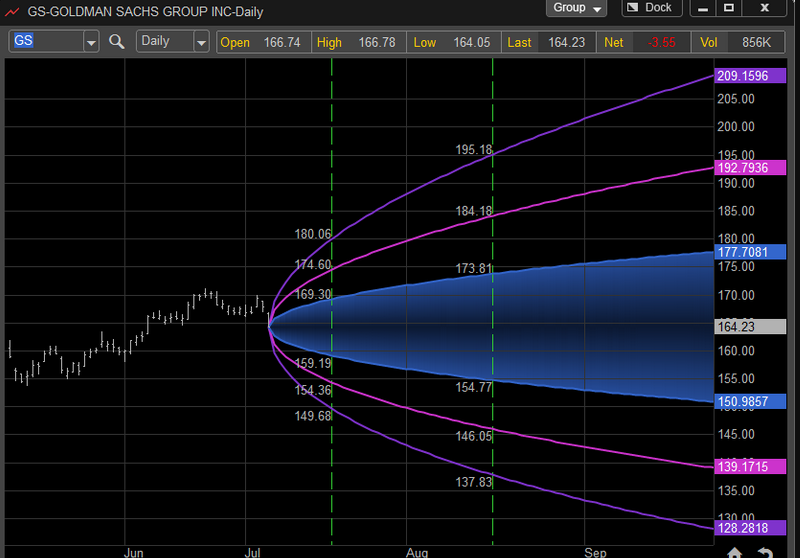Click the 169.30 projection value

click(313, 294)
